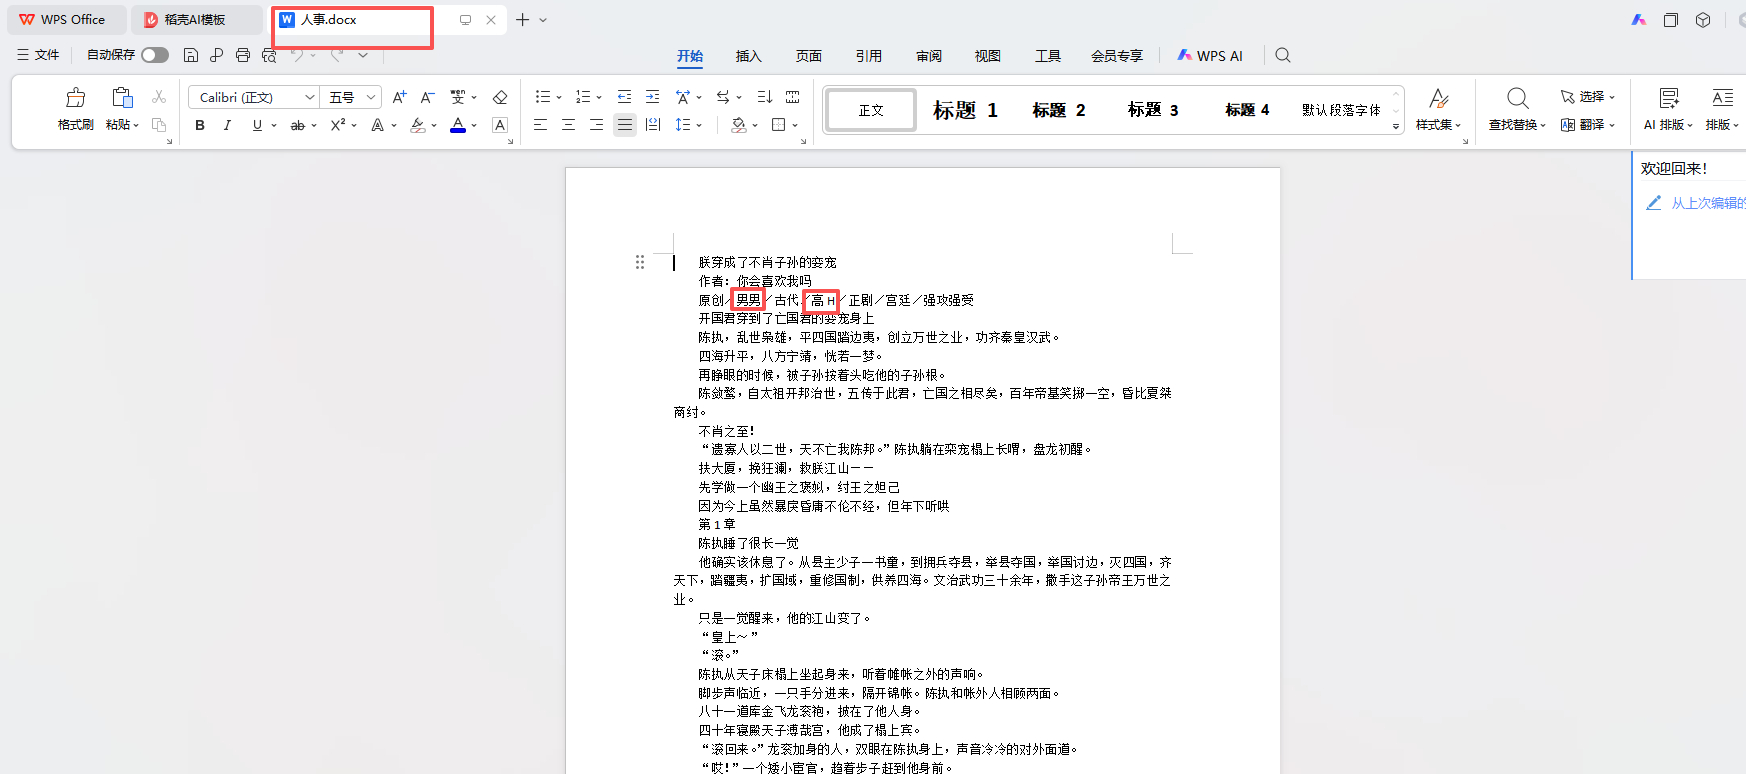Toggle strikethrough formatting

(x=297, y=125)
